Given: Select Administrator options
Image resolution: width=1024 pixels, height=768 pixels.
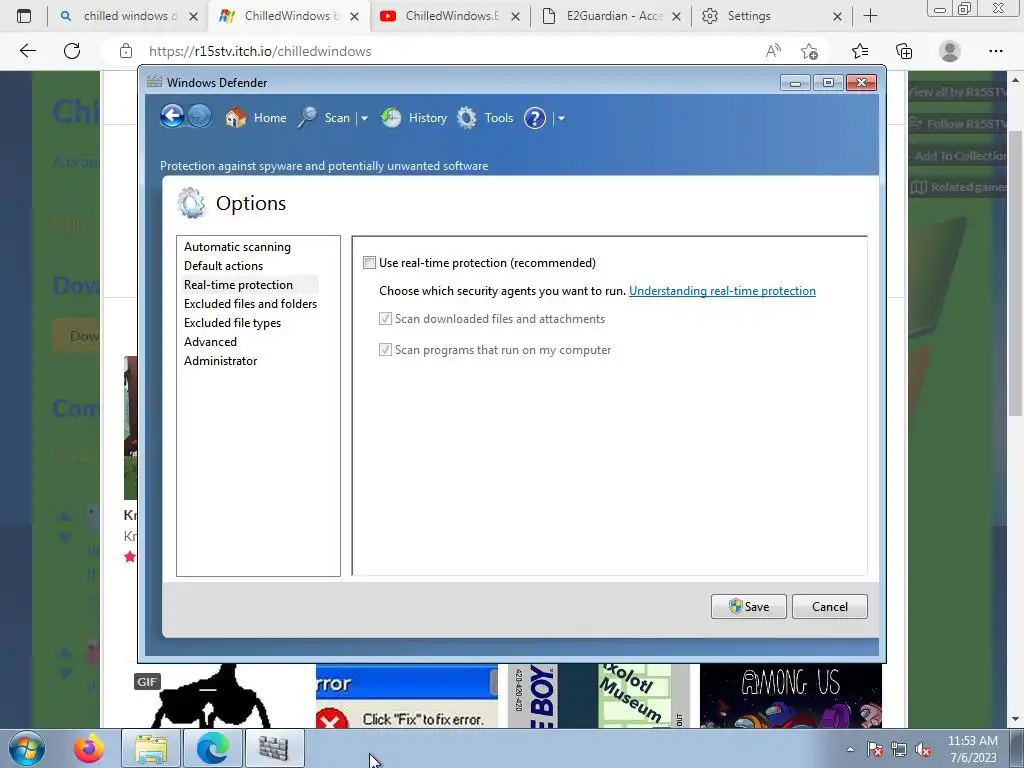Looking at the screenshot, I should pyautogui.click(x=221, y=360).
